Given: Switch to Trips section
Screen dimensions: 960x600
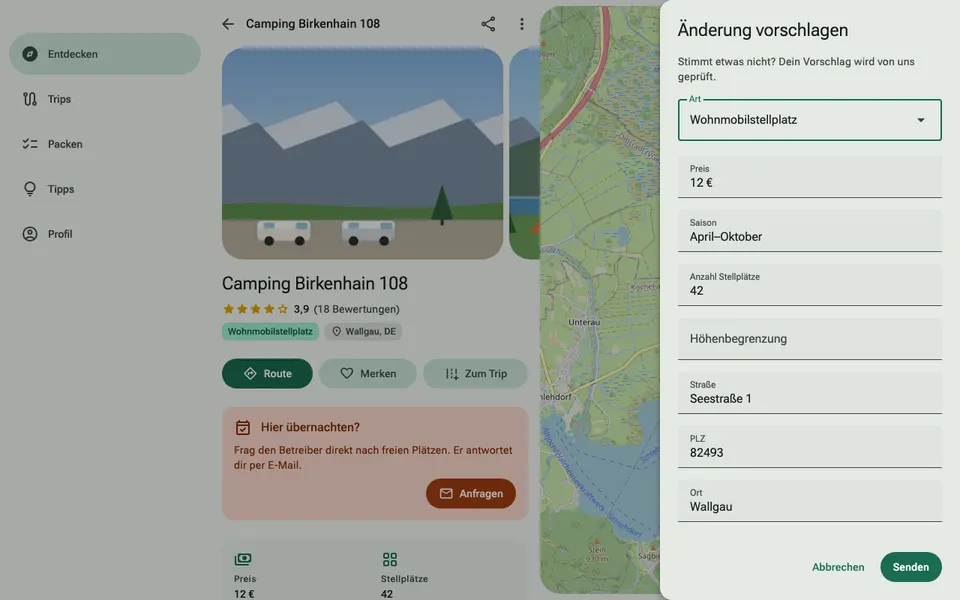Looking at the screenshot, I should [x=105, y=99].
